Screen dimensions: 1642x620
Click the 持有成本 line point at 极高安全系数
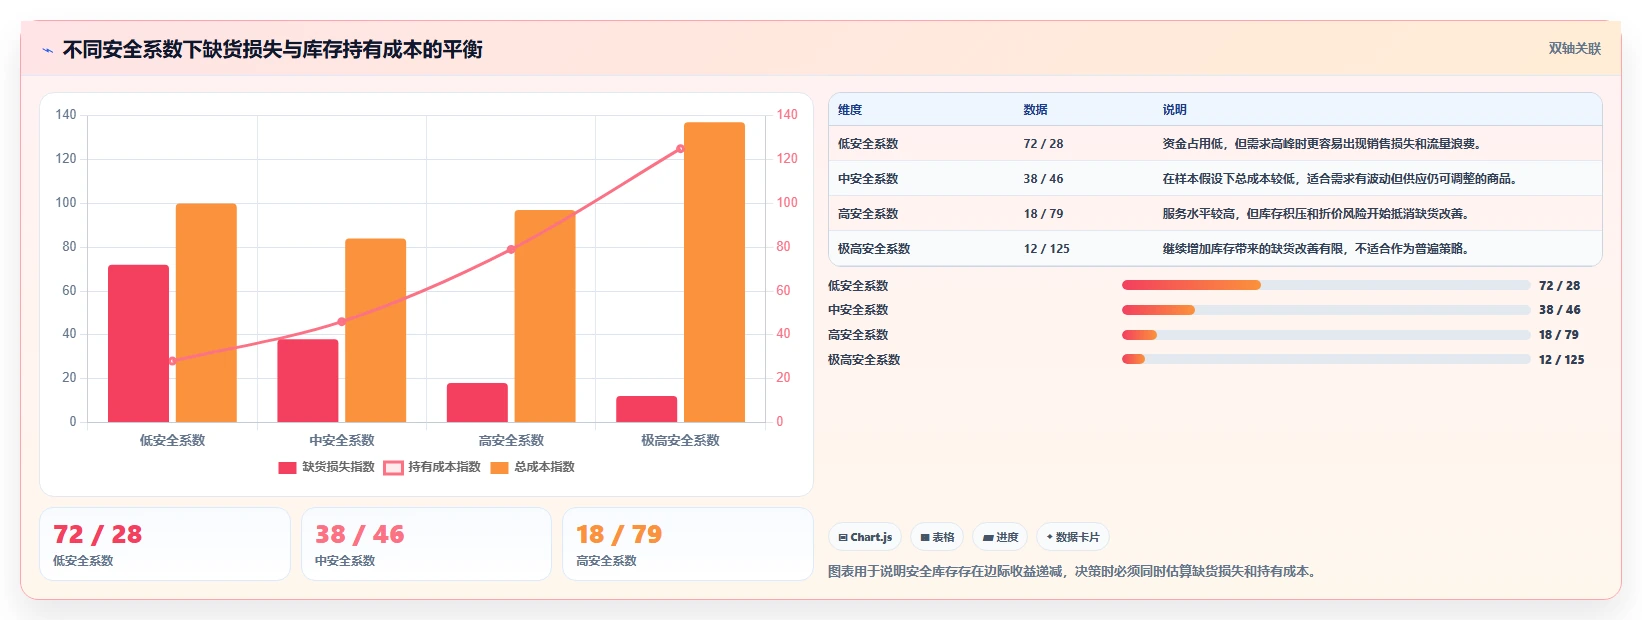pos(680,149)
